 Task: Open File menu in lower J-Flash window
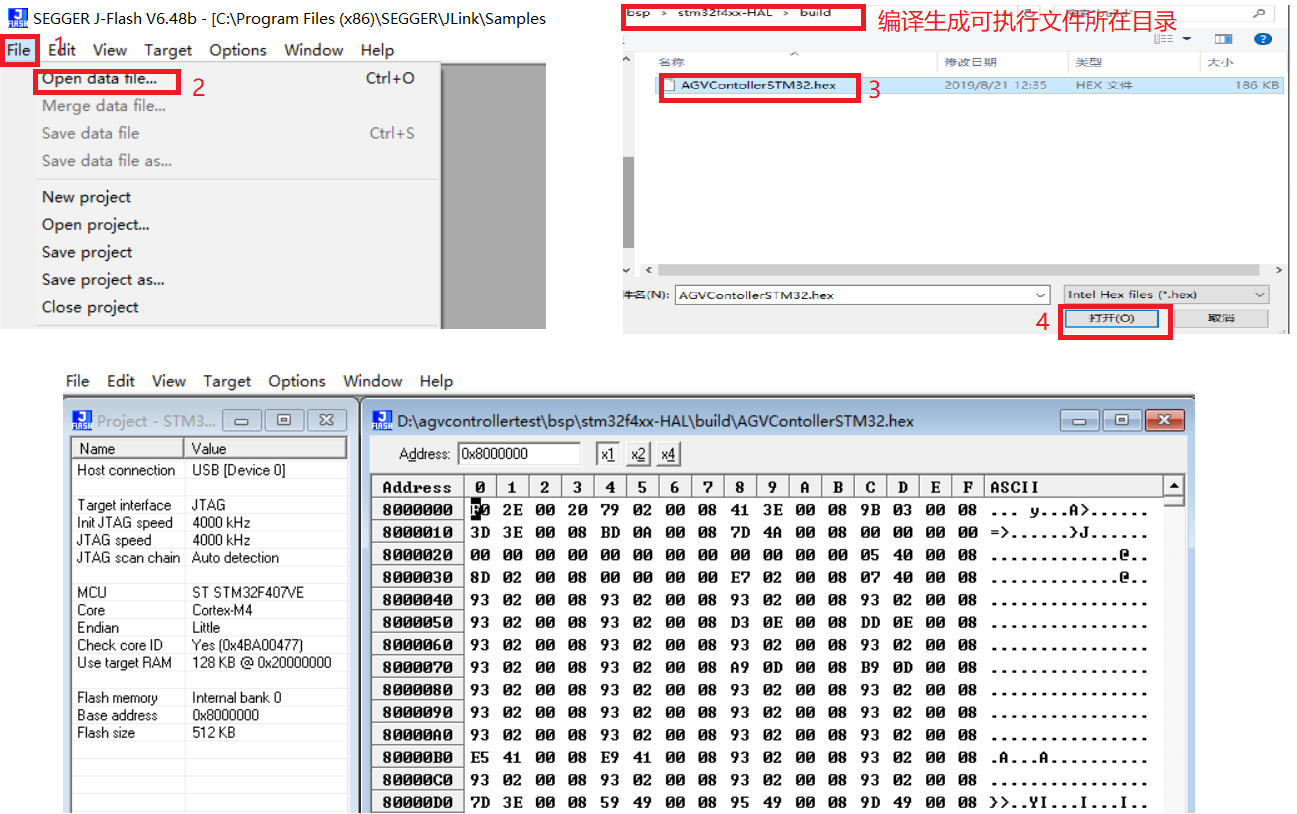pos(78,381)
